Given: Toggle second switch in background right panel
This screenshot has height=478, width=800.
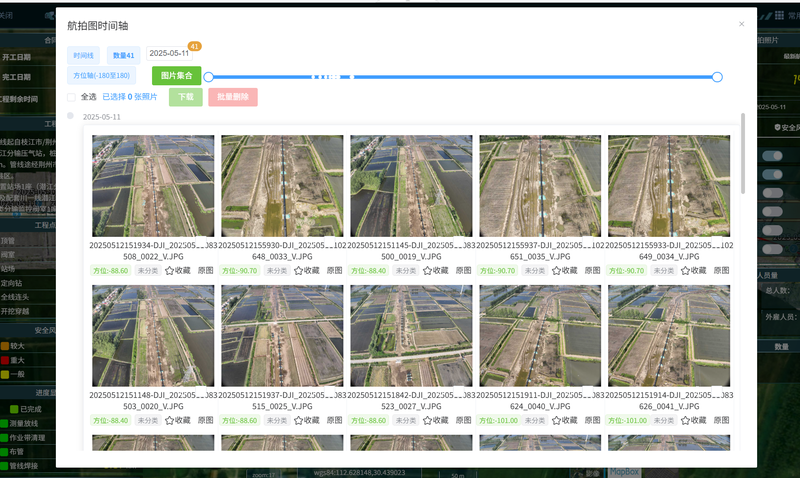Looking at the screenshot, I should coord(772,174).
